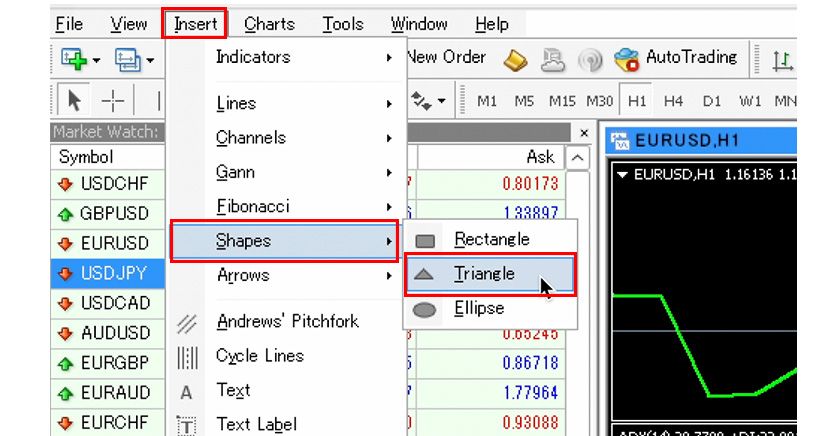Toggle AutoTrading
The width and height of the screenshot is (840, 436).
tap(676, 58)
